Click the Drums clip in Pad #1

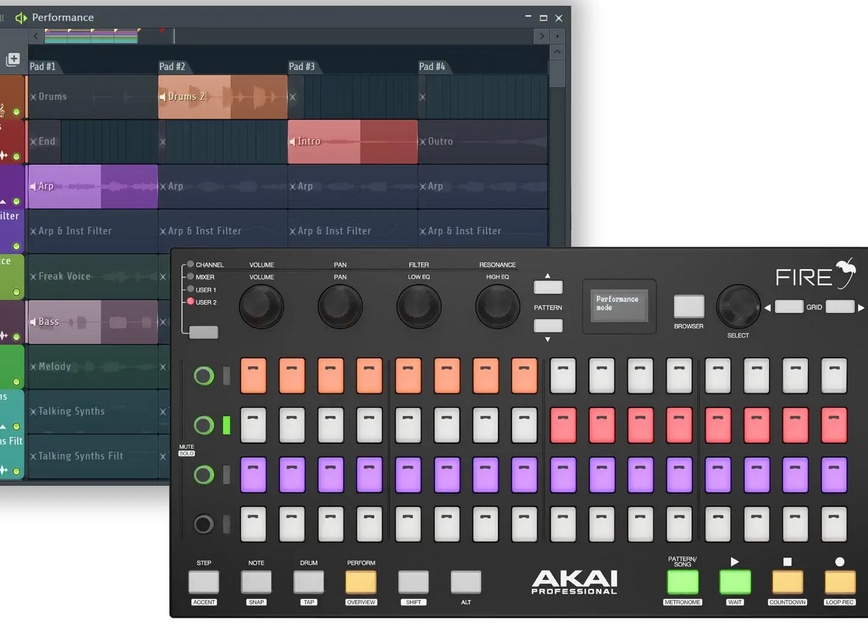tap(92, 97)
